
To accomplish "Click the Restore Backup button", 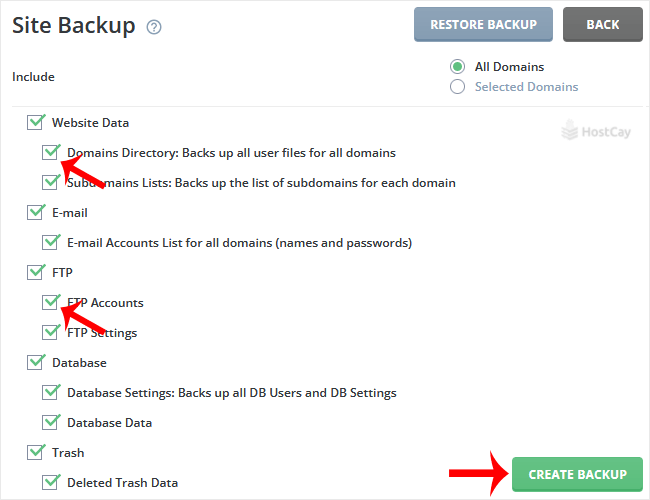I will tap(483, 25).
